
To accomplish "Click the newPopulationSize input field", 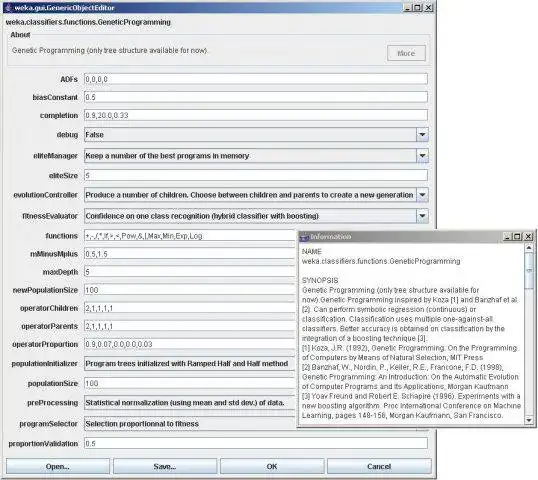I will pyautogui.click(x=189, y=290).
